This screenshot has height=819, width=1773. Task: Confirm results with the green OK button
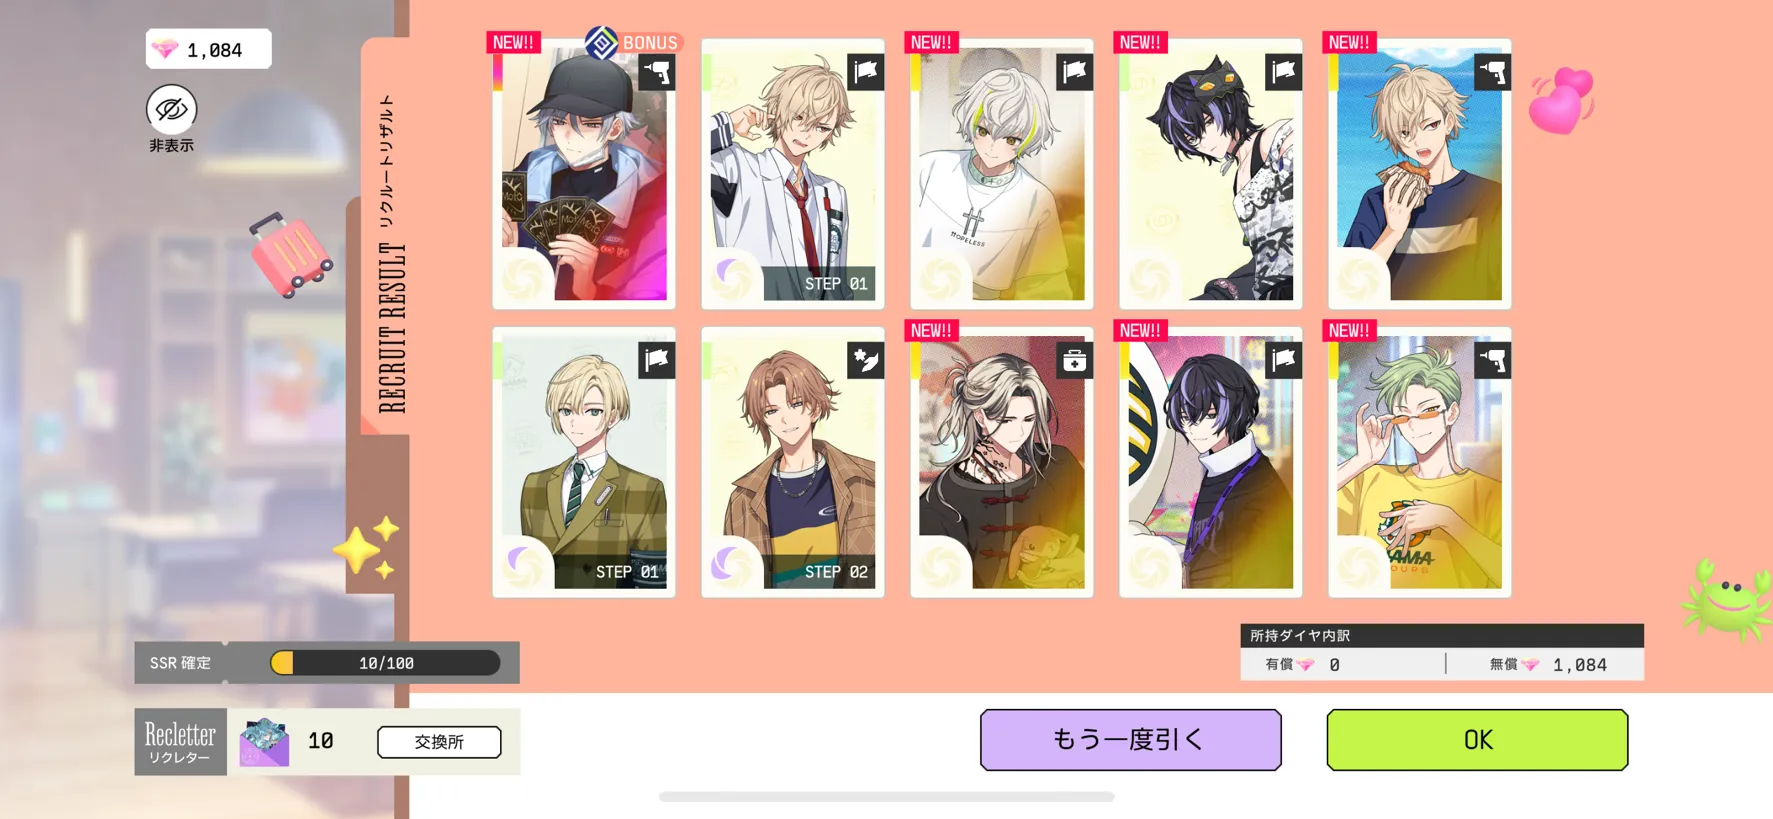(x=1477, y=740)
